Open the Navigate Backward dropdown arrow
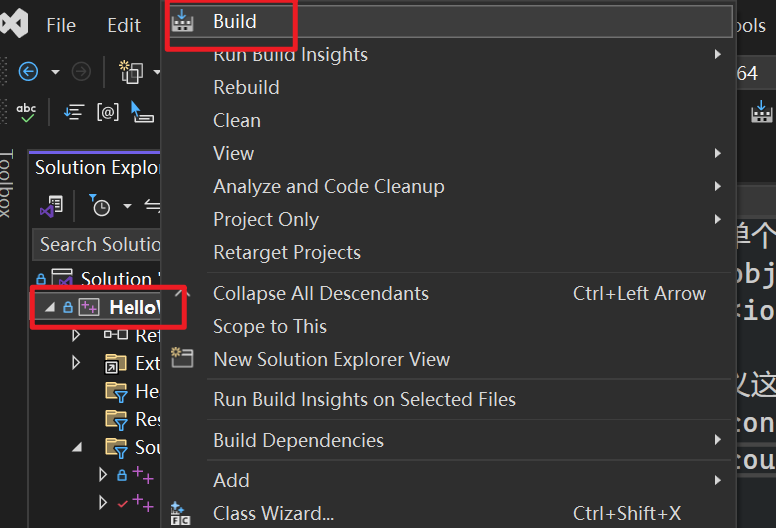The image size is (776, 528). [55, 72]
